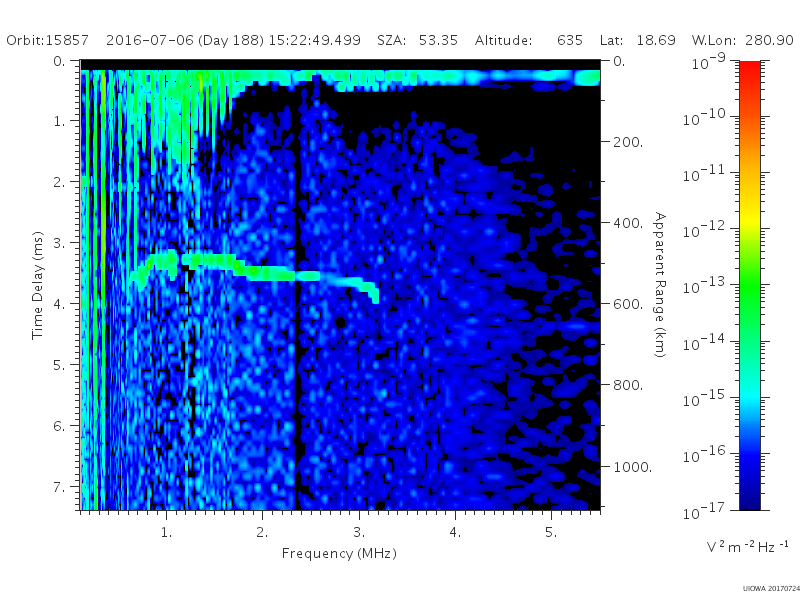Viewport: 800px width, 600px height.
Task: Click the 10^-17 color scale label
Action: [703, 510]
